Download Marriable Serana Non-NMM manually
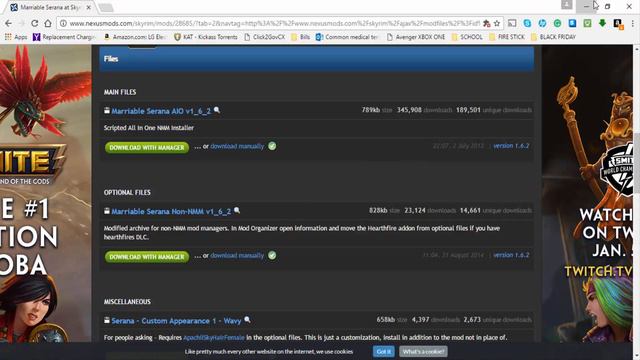 click(237, 256)
